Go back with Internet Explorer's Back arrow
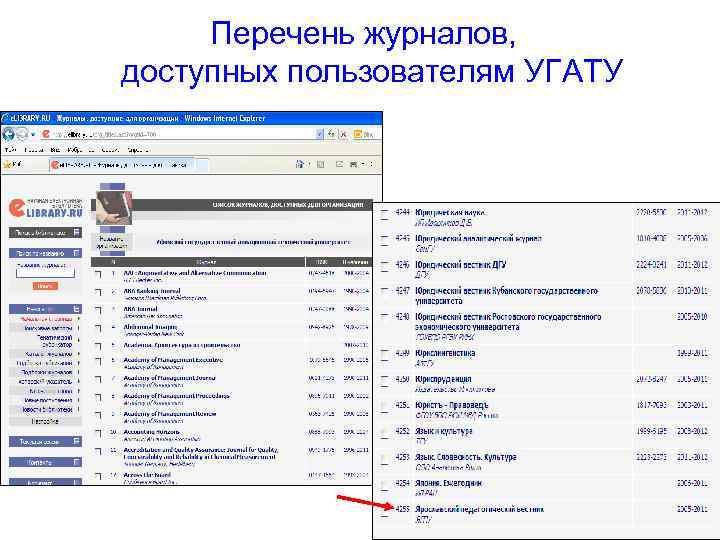This screenshot has width=720, height=540. pyautogui.click(x=8, y=134)
